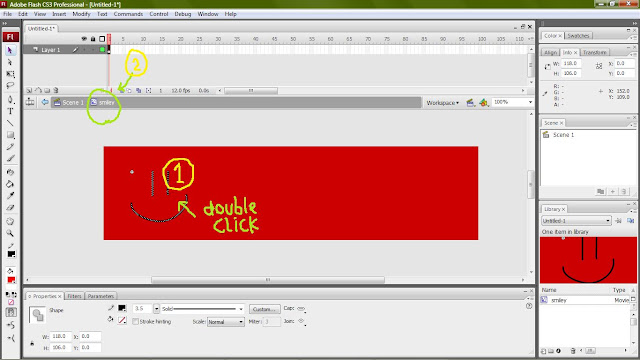Click New Symbol icon in Library
Viewport: 640px width, 360px height.
(x=544, y=351)
